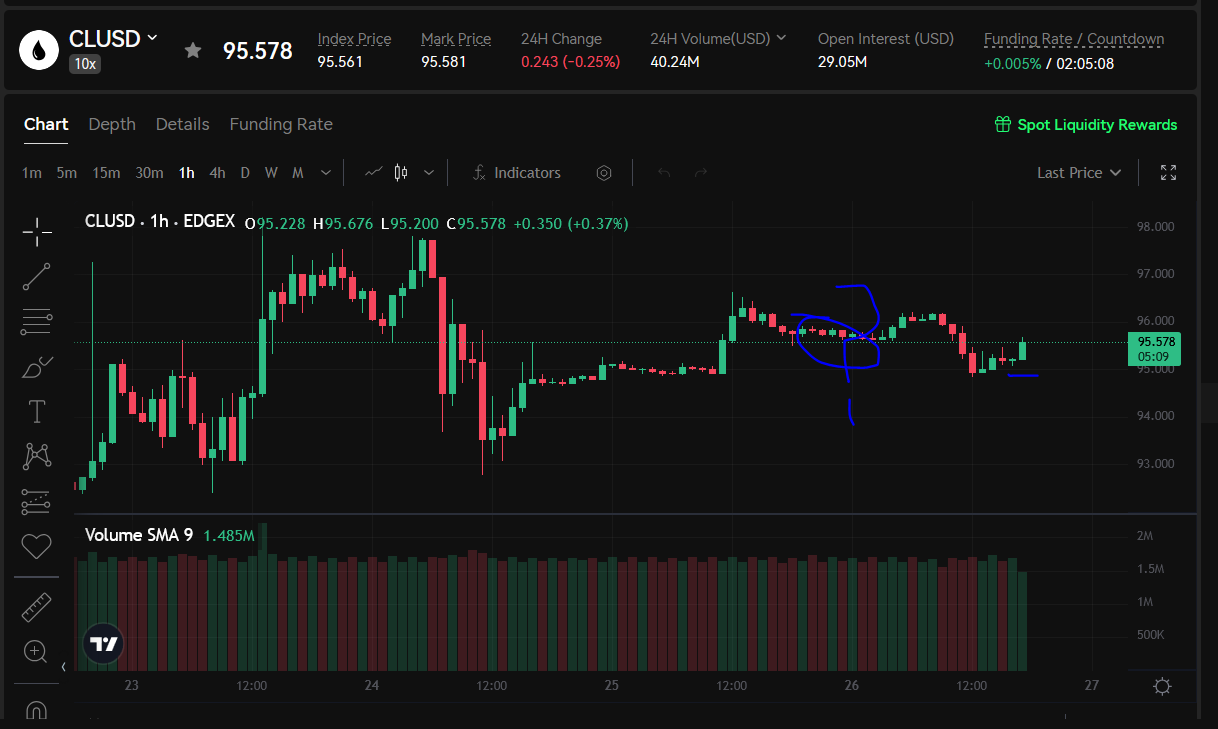Switch to the Depth tab

112,124
